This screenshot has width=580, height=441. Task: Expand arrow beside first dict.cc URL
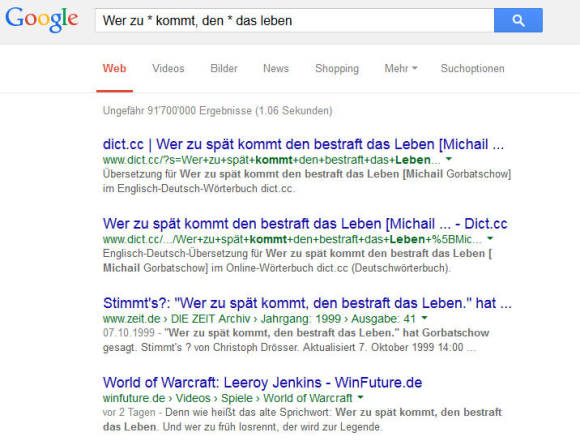(449, 159)
